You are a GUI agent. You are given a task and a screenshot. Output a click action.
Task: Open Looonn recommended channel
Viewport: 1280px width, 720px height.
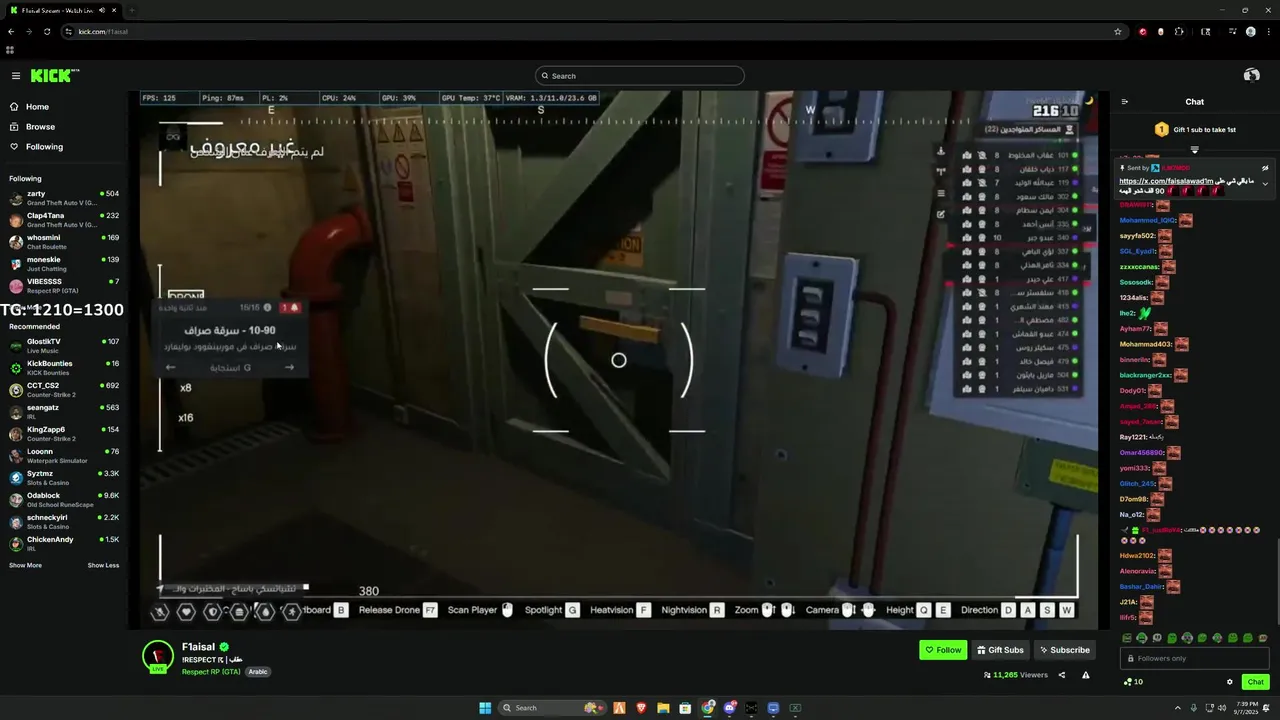pyautogui.click(x=64, y=456)
